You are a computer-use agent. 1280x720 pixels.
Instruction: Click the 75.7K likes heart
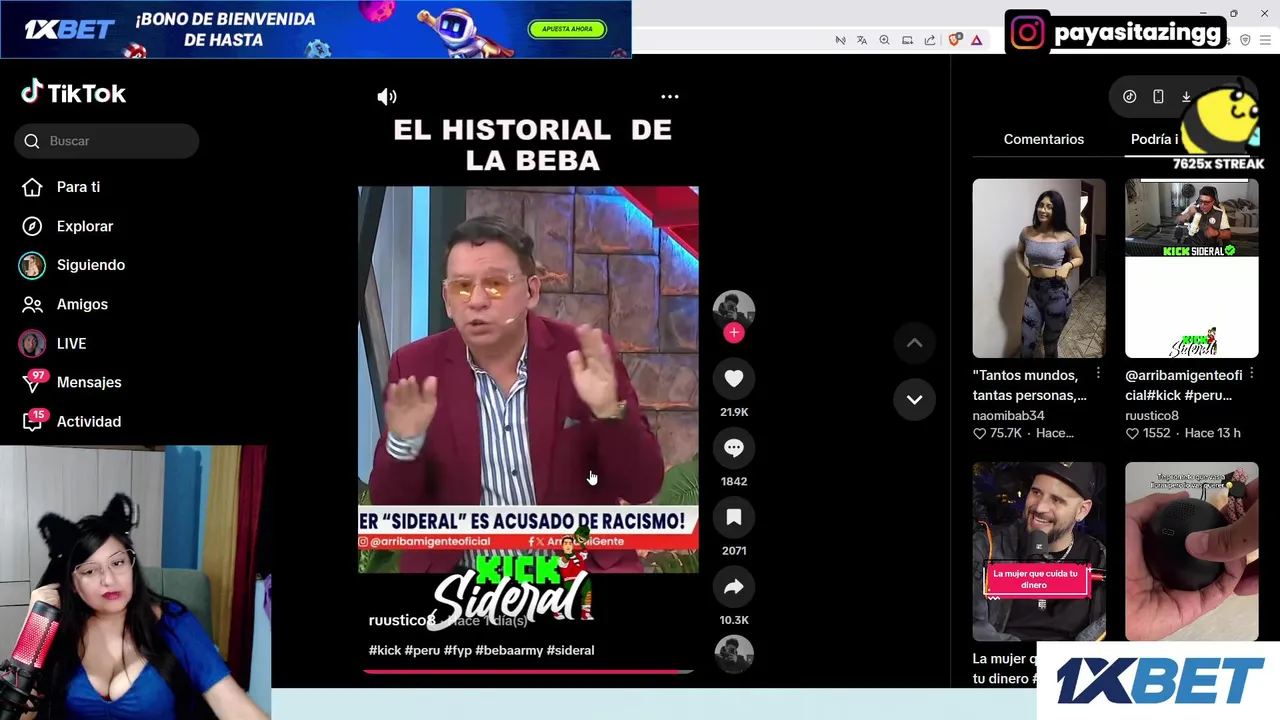click(980, 433)
